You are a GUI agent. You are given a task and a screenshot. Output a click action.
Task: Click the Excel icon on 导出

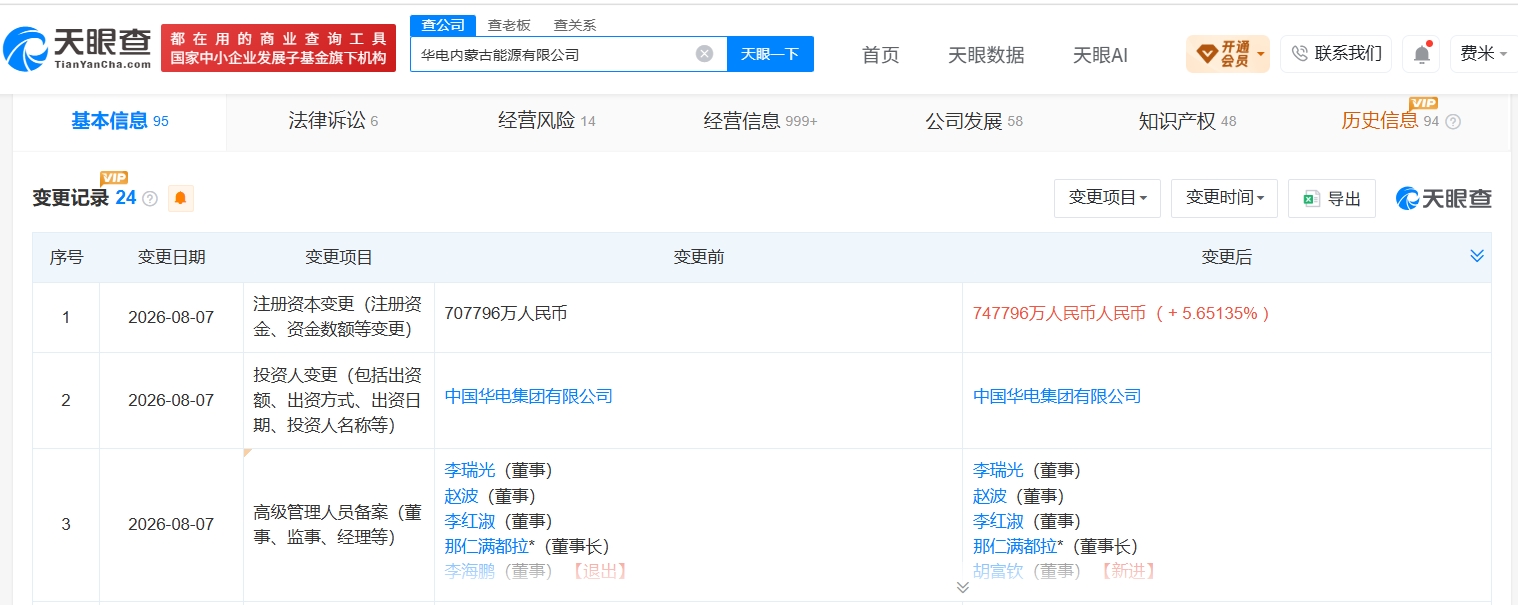1311,199
